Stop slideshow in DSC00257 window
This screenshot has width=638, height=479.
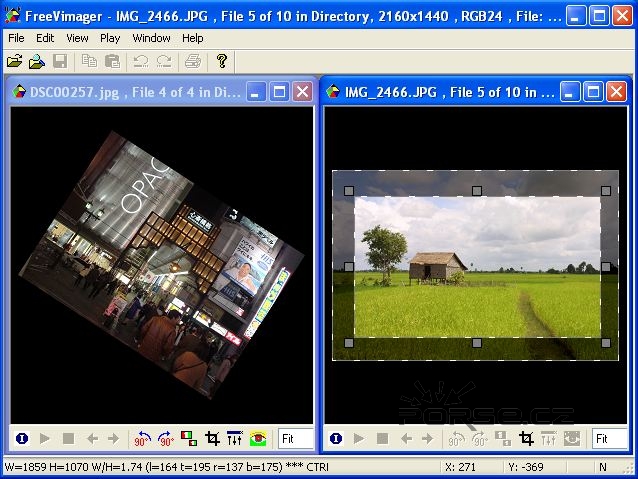coord(68,439)
